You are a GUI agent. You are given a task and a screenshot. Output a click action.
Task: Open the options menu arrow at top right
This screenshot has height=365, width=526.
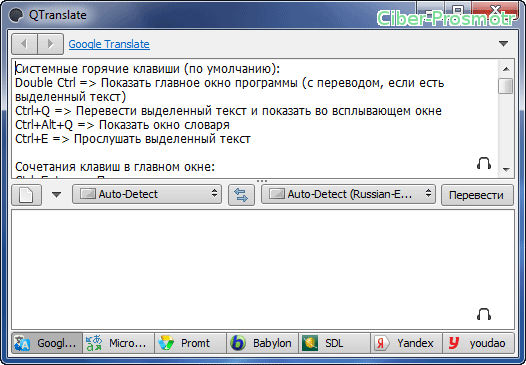tap(503, 44)
